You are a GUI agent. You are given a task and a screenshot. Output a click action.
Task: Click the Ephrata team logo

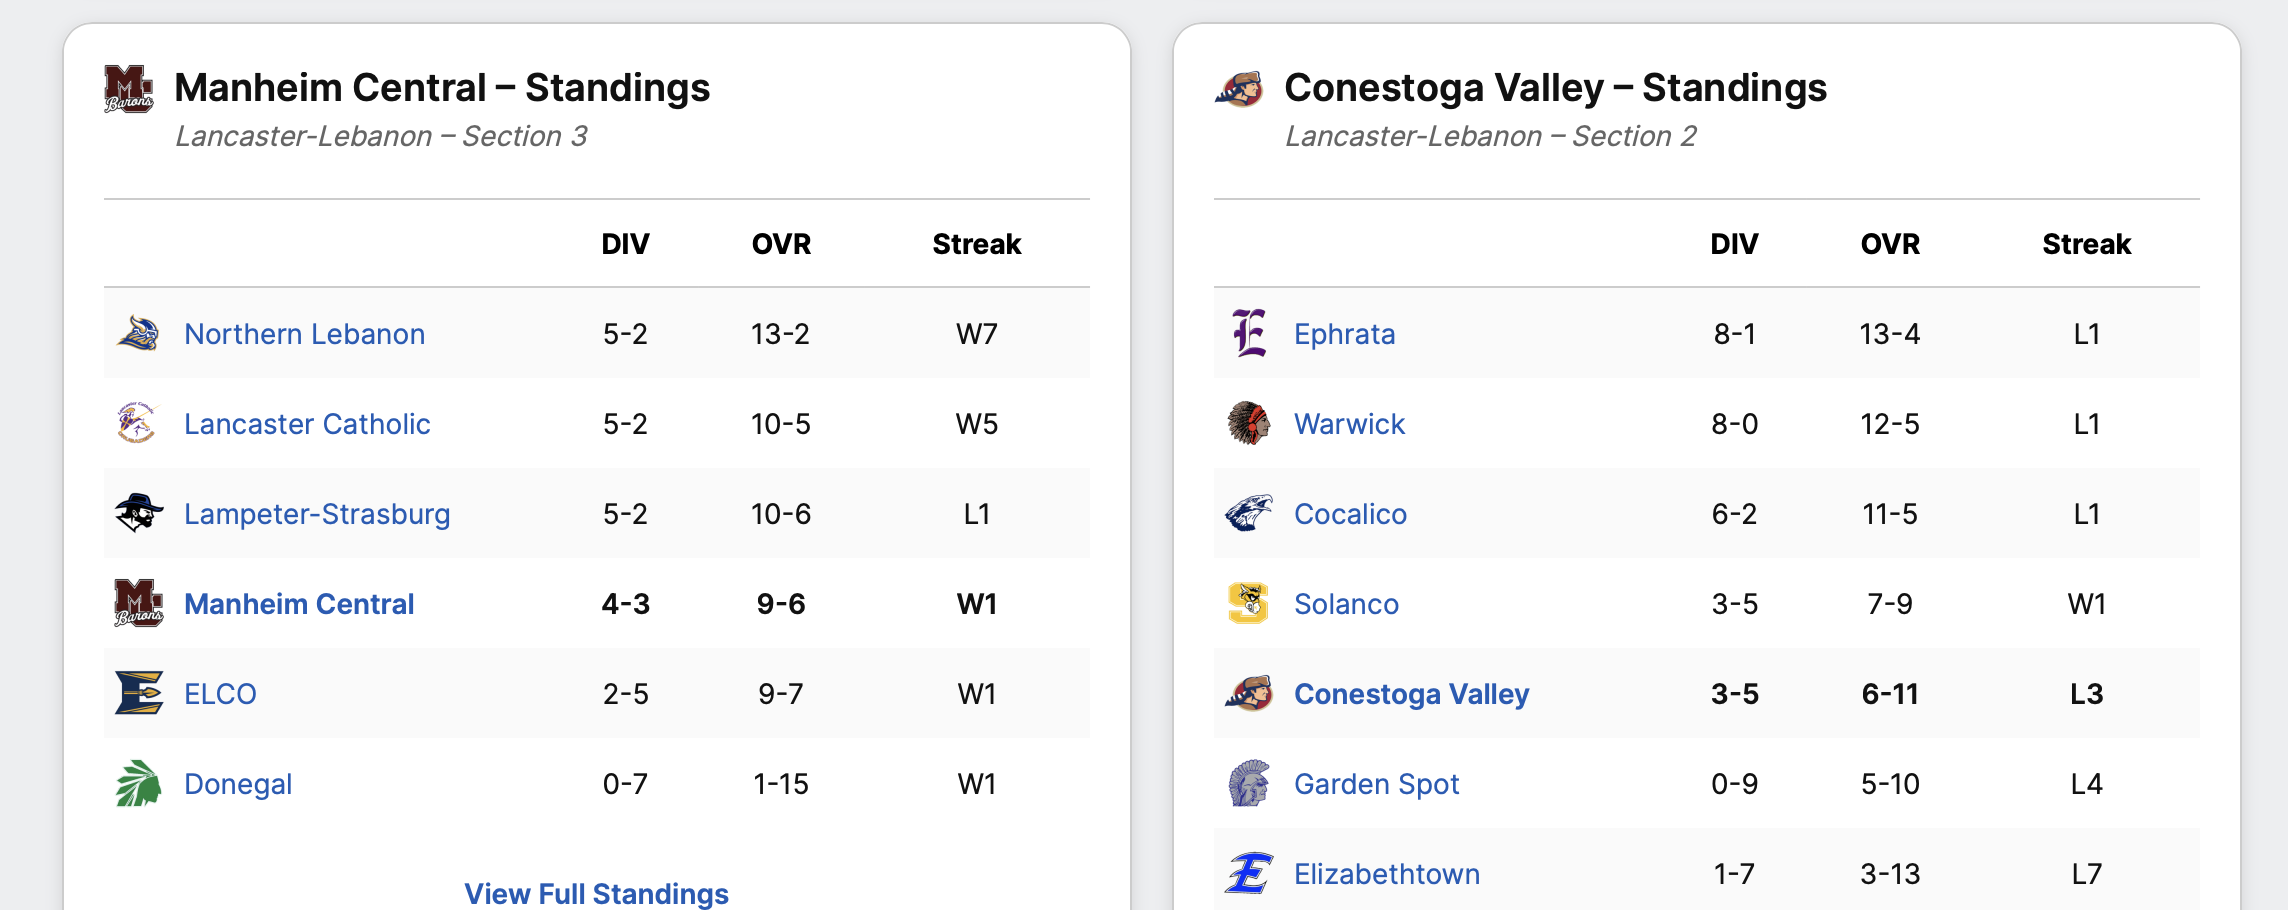[1248, 333]
